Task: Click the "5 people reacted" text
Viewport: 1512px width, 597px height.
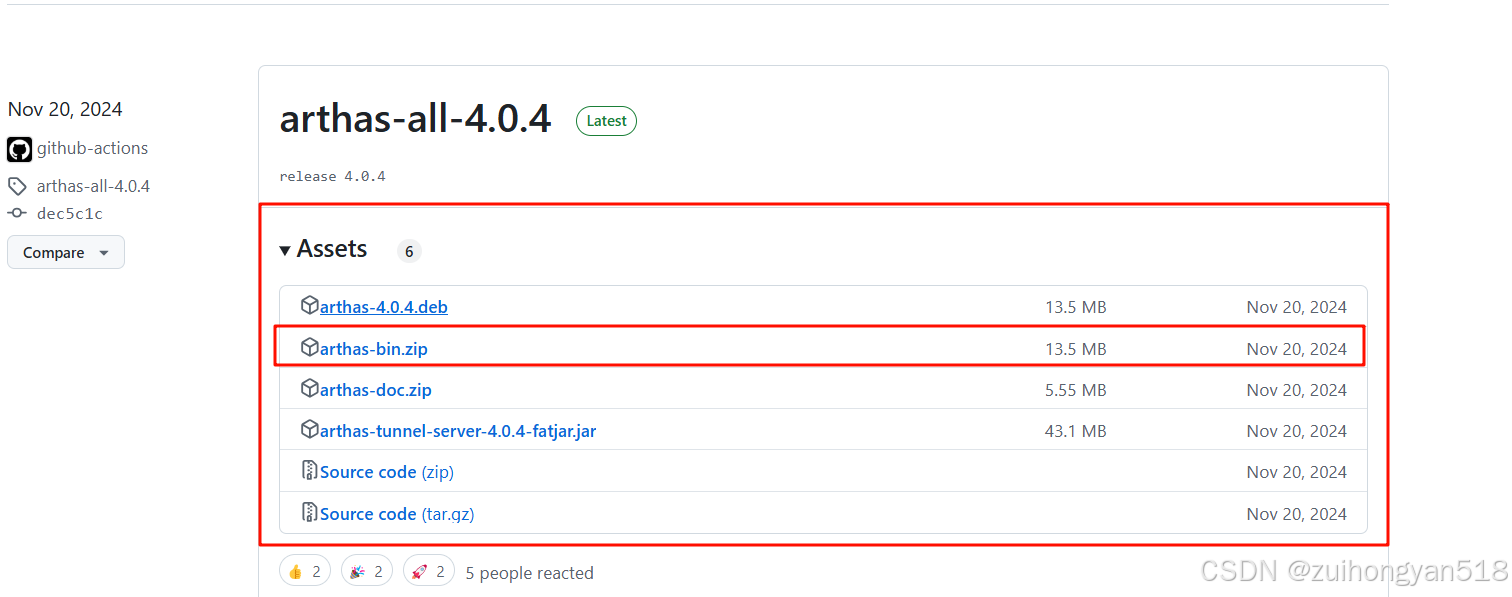Action: coord(529,573)
